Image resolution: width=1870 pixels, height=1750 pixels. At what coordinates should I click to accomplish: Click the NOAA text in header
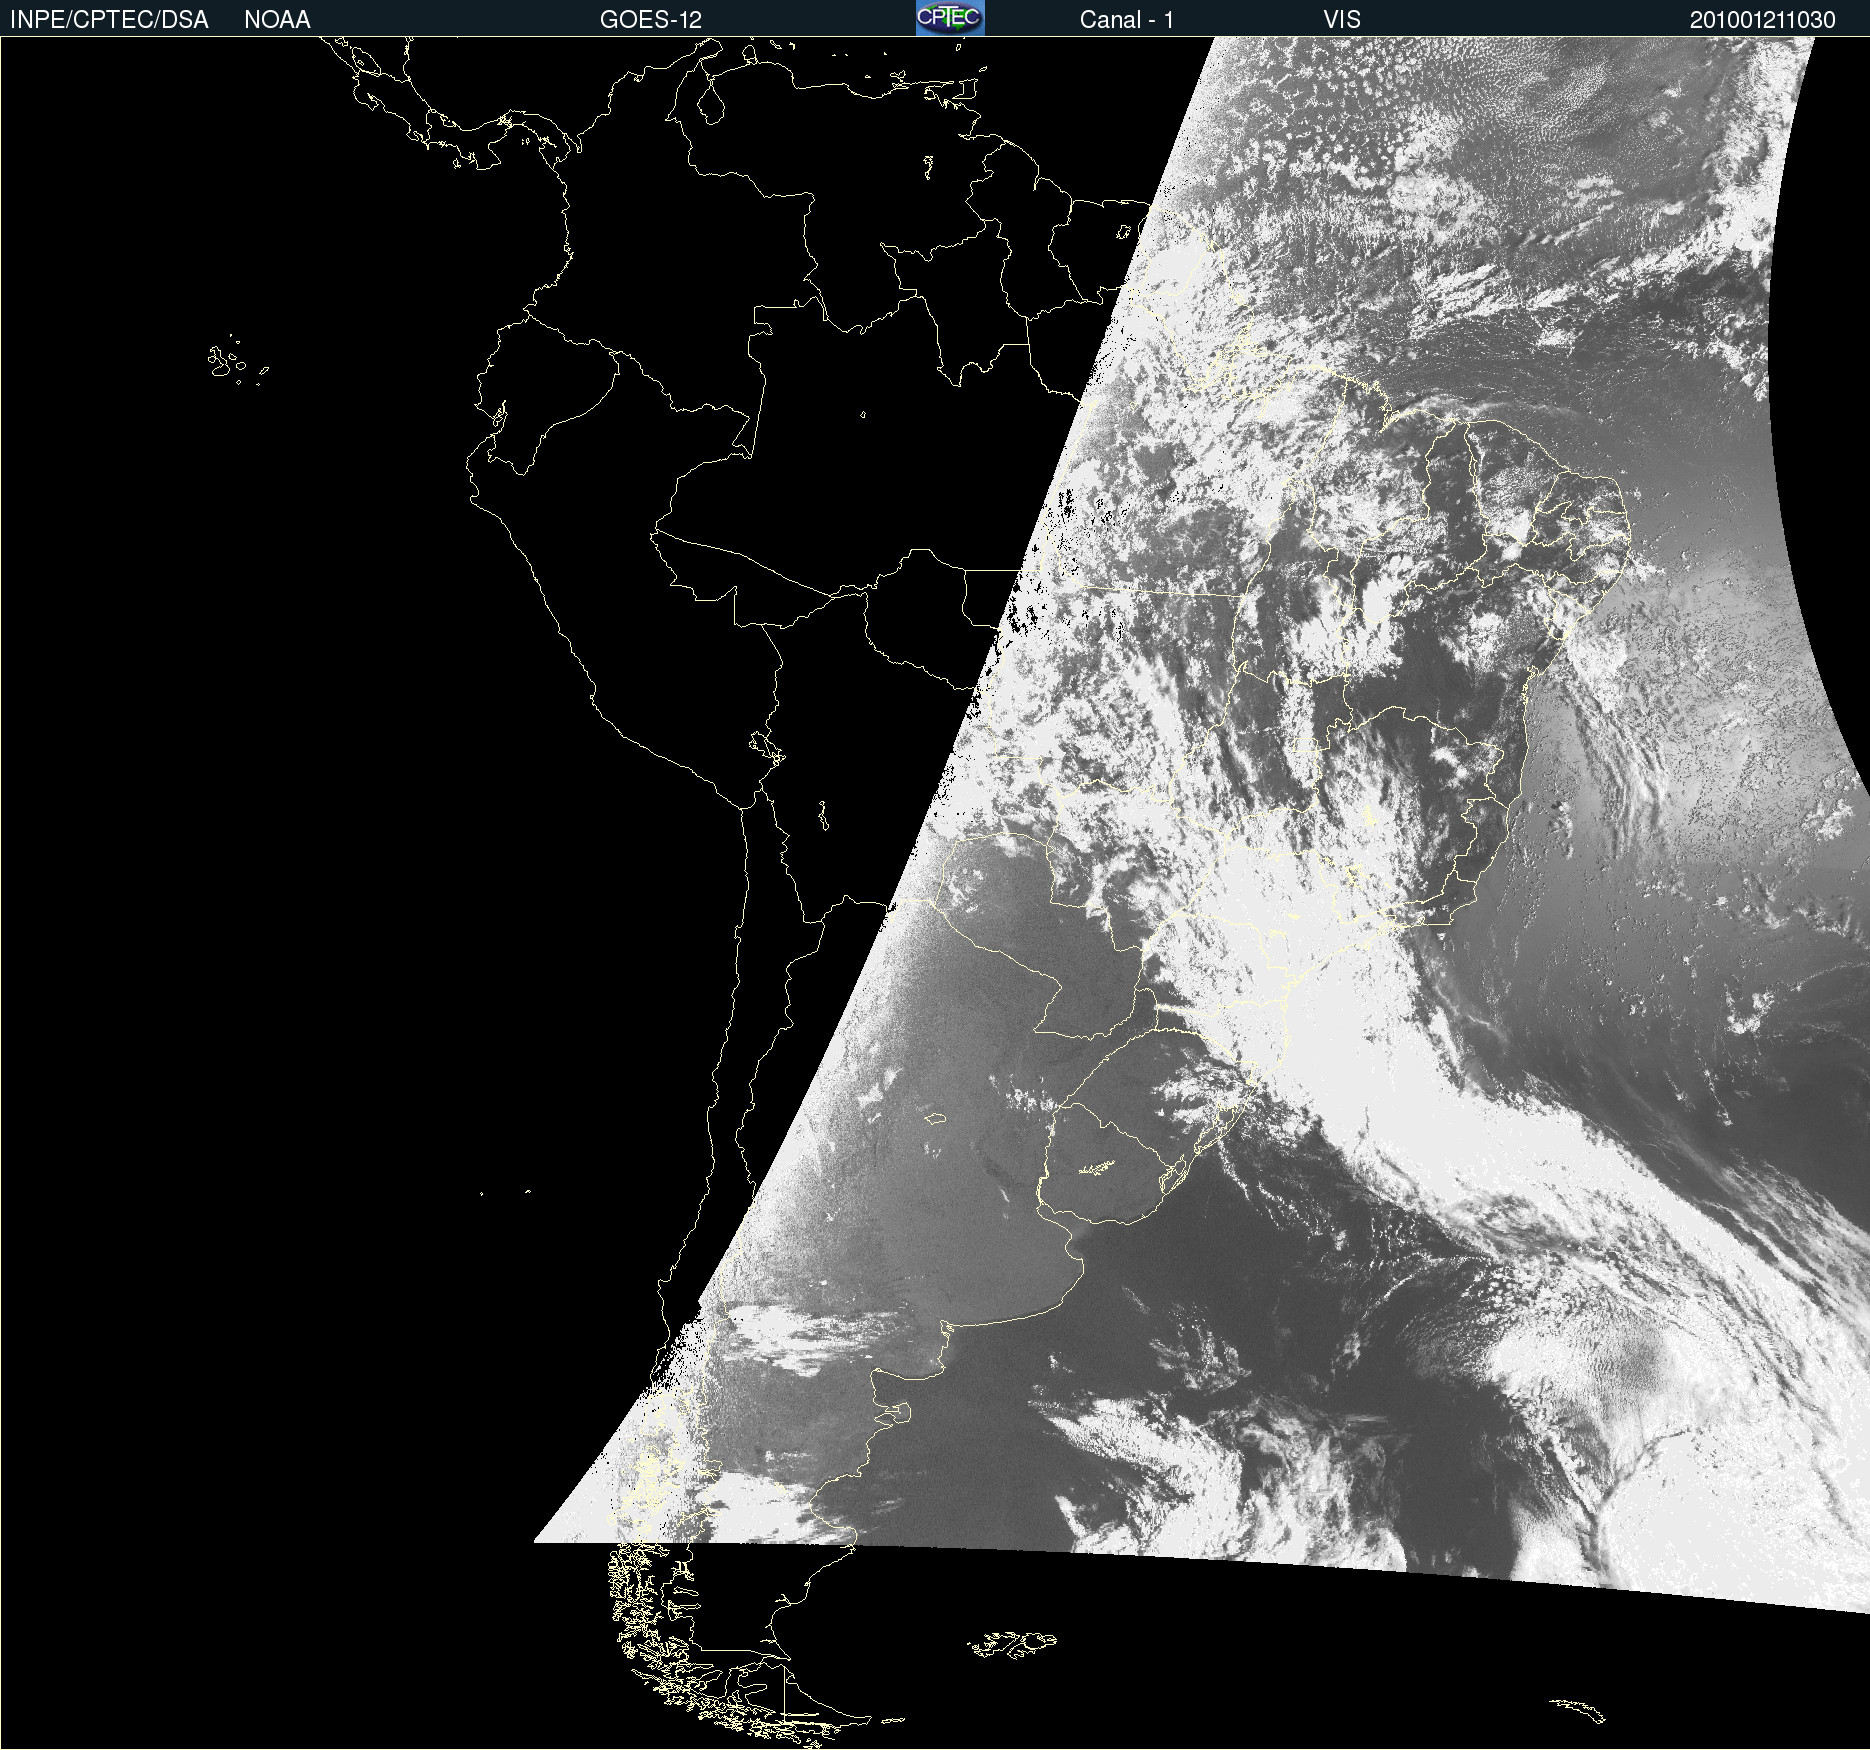(277, 20)
